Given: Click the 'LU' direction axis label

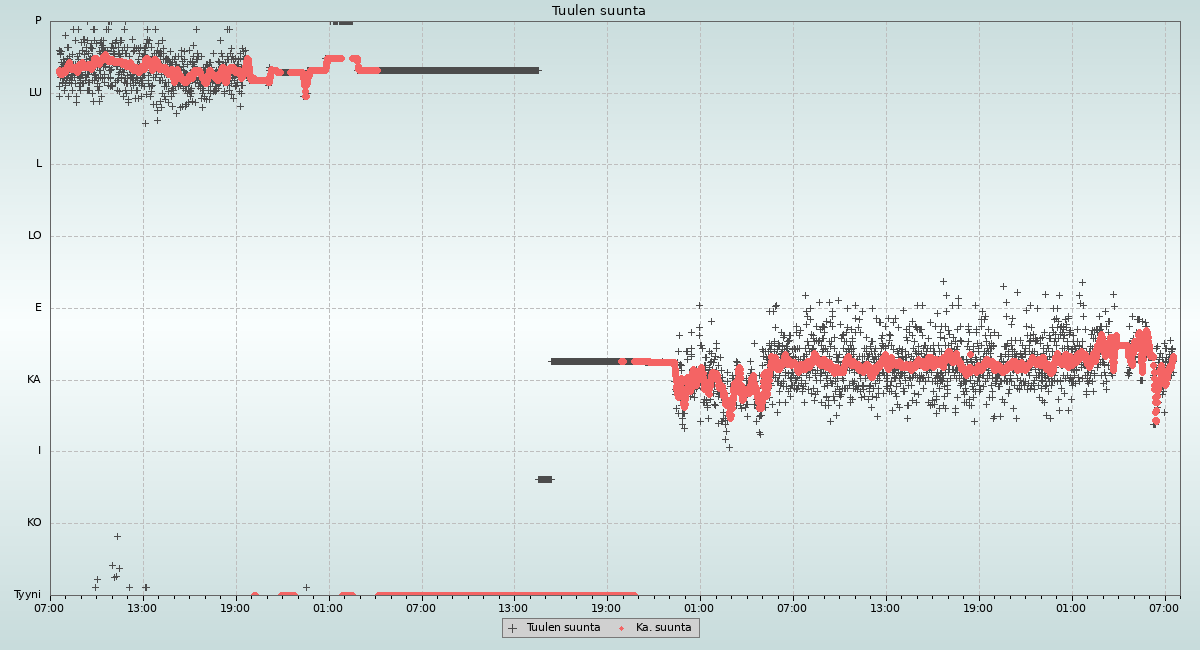Looking at the screenshot, I should (x=35, y=92).
